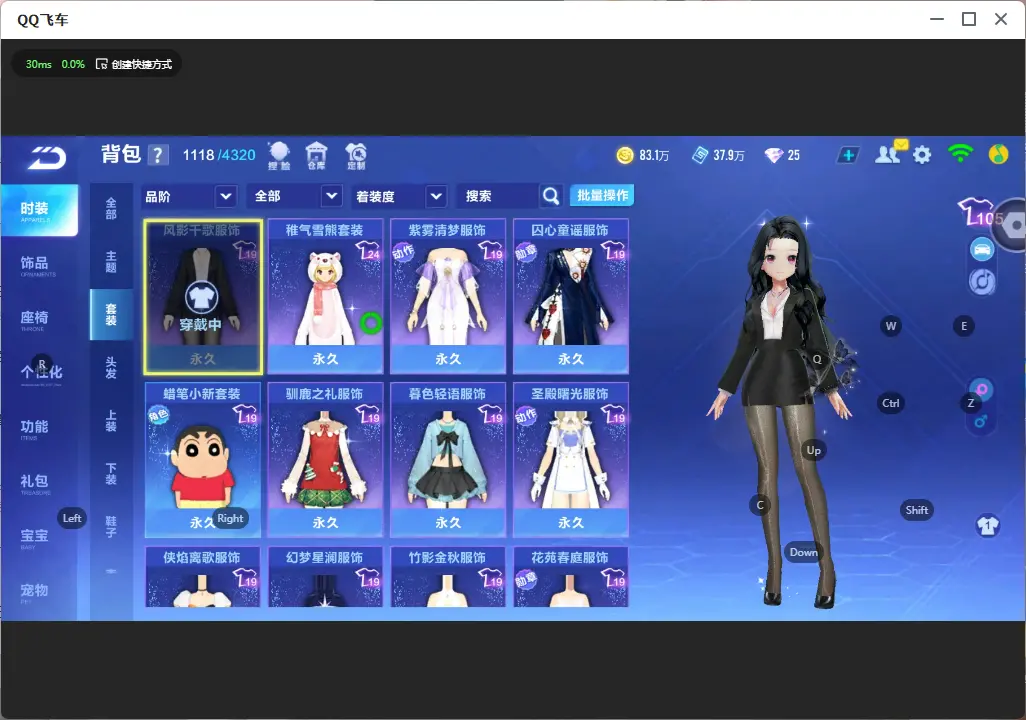Toggle the music note mute icon
The height and width of the screenshot is (720, 1026).
(982, 281)
